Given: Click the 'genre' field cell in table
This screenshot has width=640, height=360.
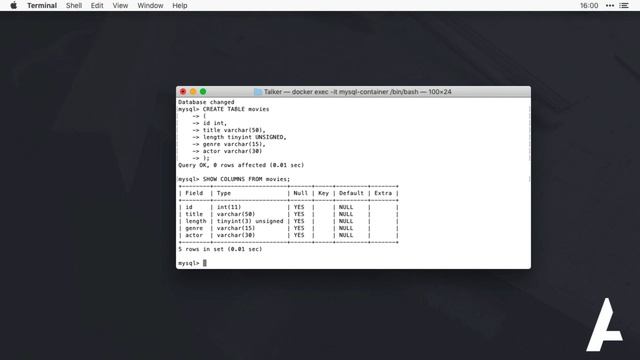Looking at the screenshot, I should point(194,228).
